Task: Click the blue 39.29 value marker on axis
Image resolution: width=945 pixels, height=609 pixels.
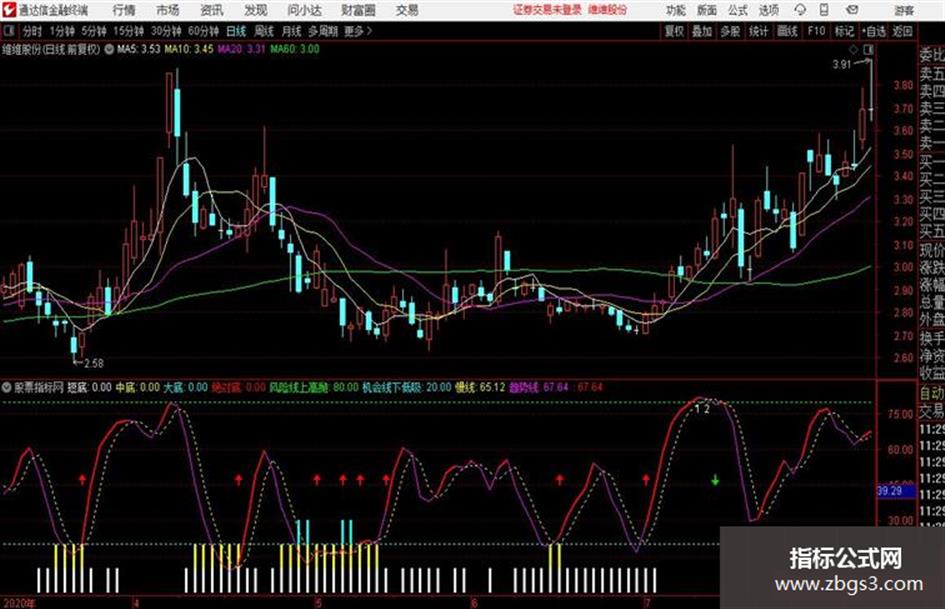Action: [896, 491]
